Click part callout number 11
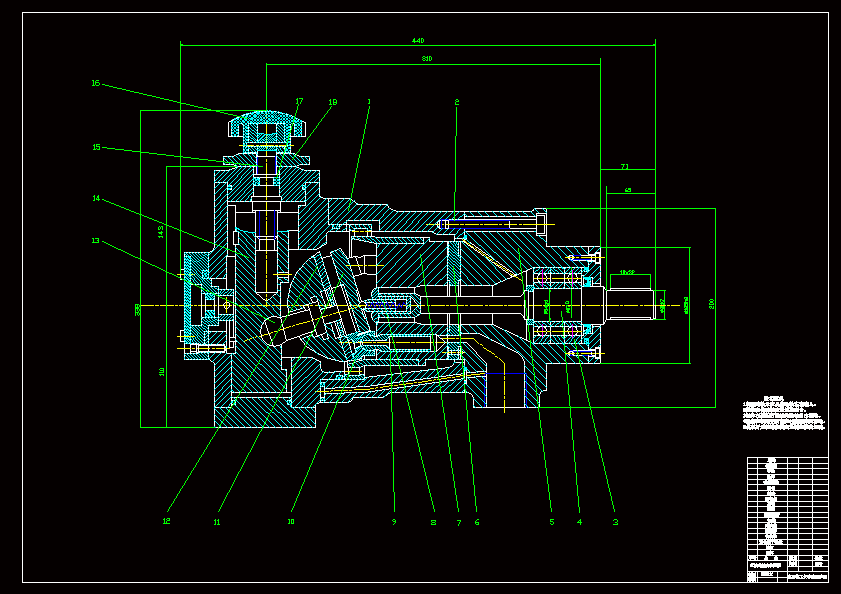Image resolution: width=841 pixels, height=594 pixels. click(x=217, y=521)
